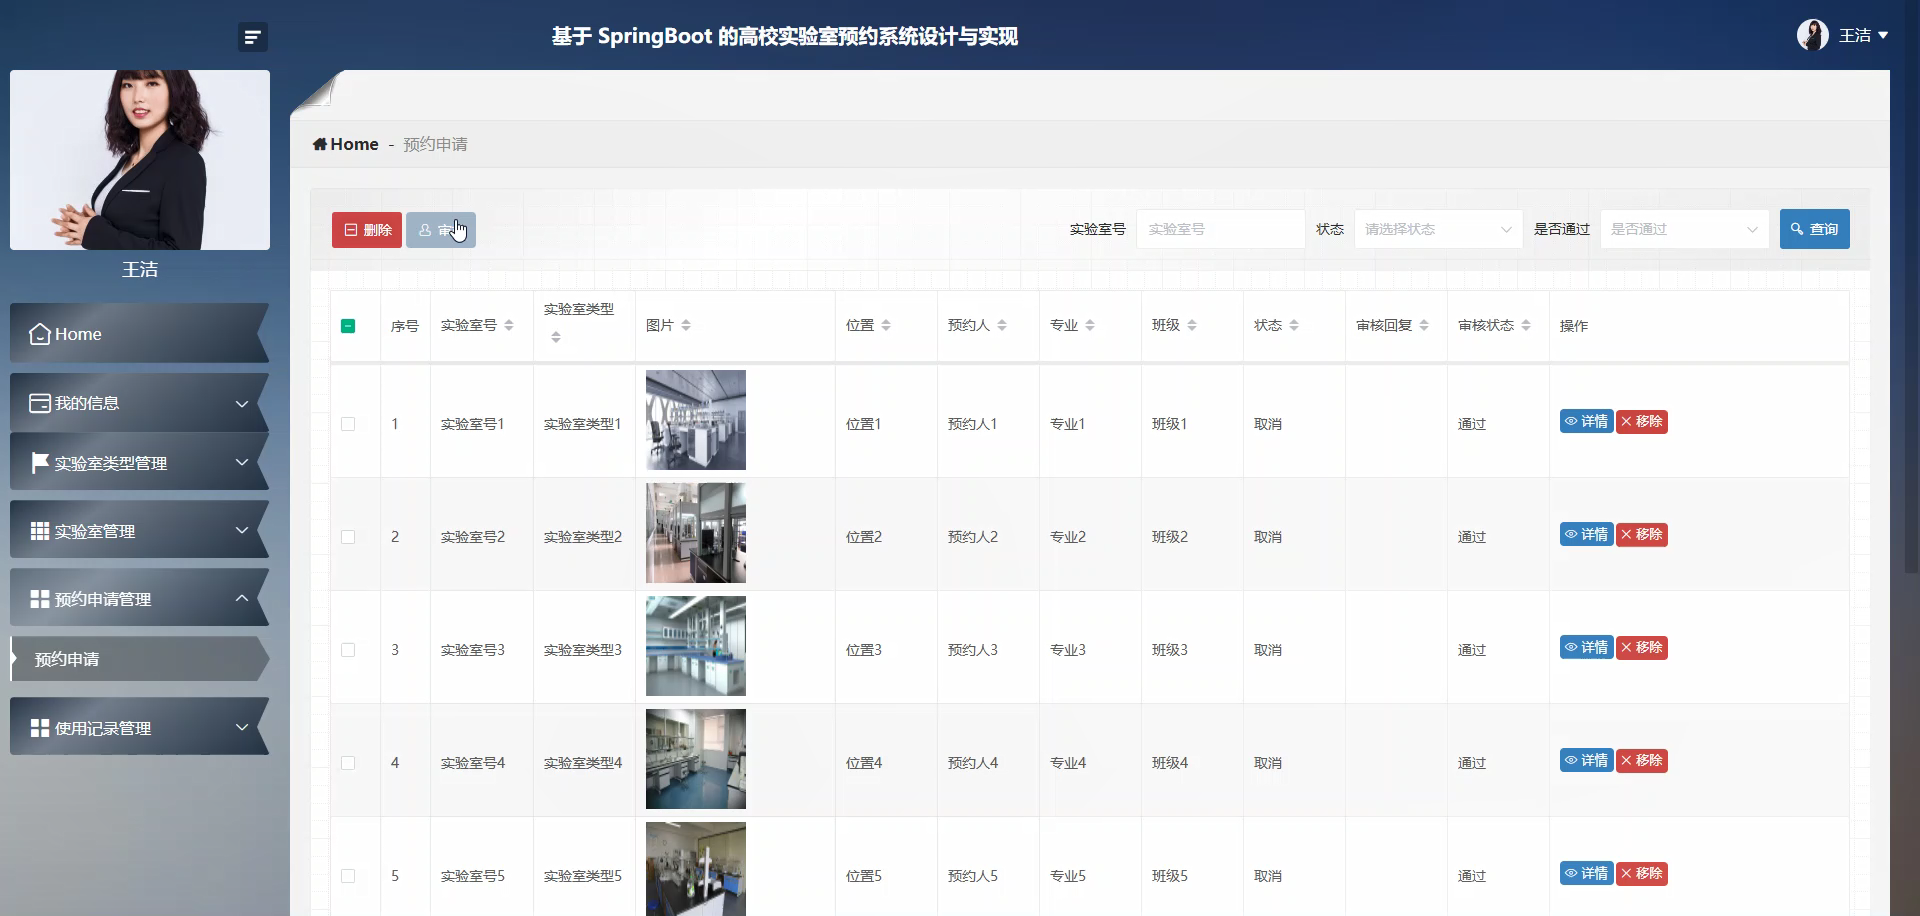Click the 详情 button on row 4

click(1586, 760)
